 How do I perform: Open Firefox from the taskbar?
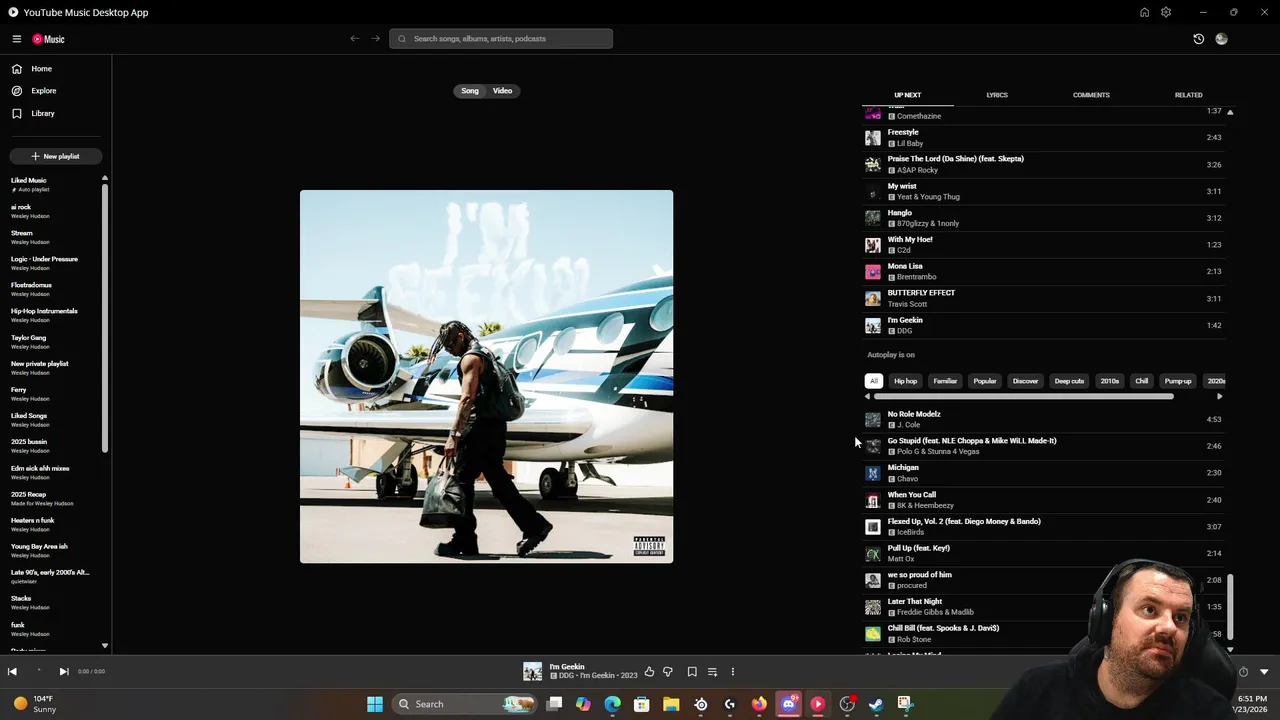pyautogui.click(x=759, y=704)
